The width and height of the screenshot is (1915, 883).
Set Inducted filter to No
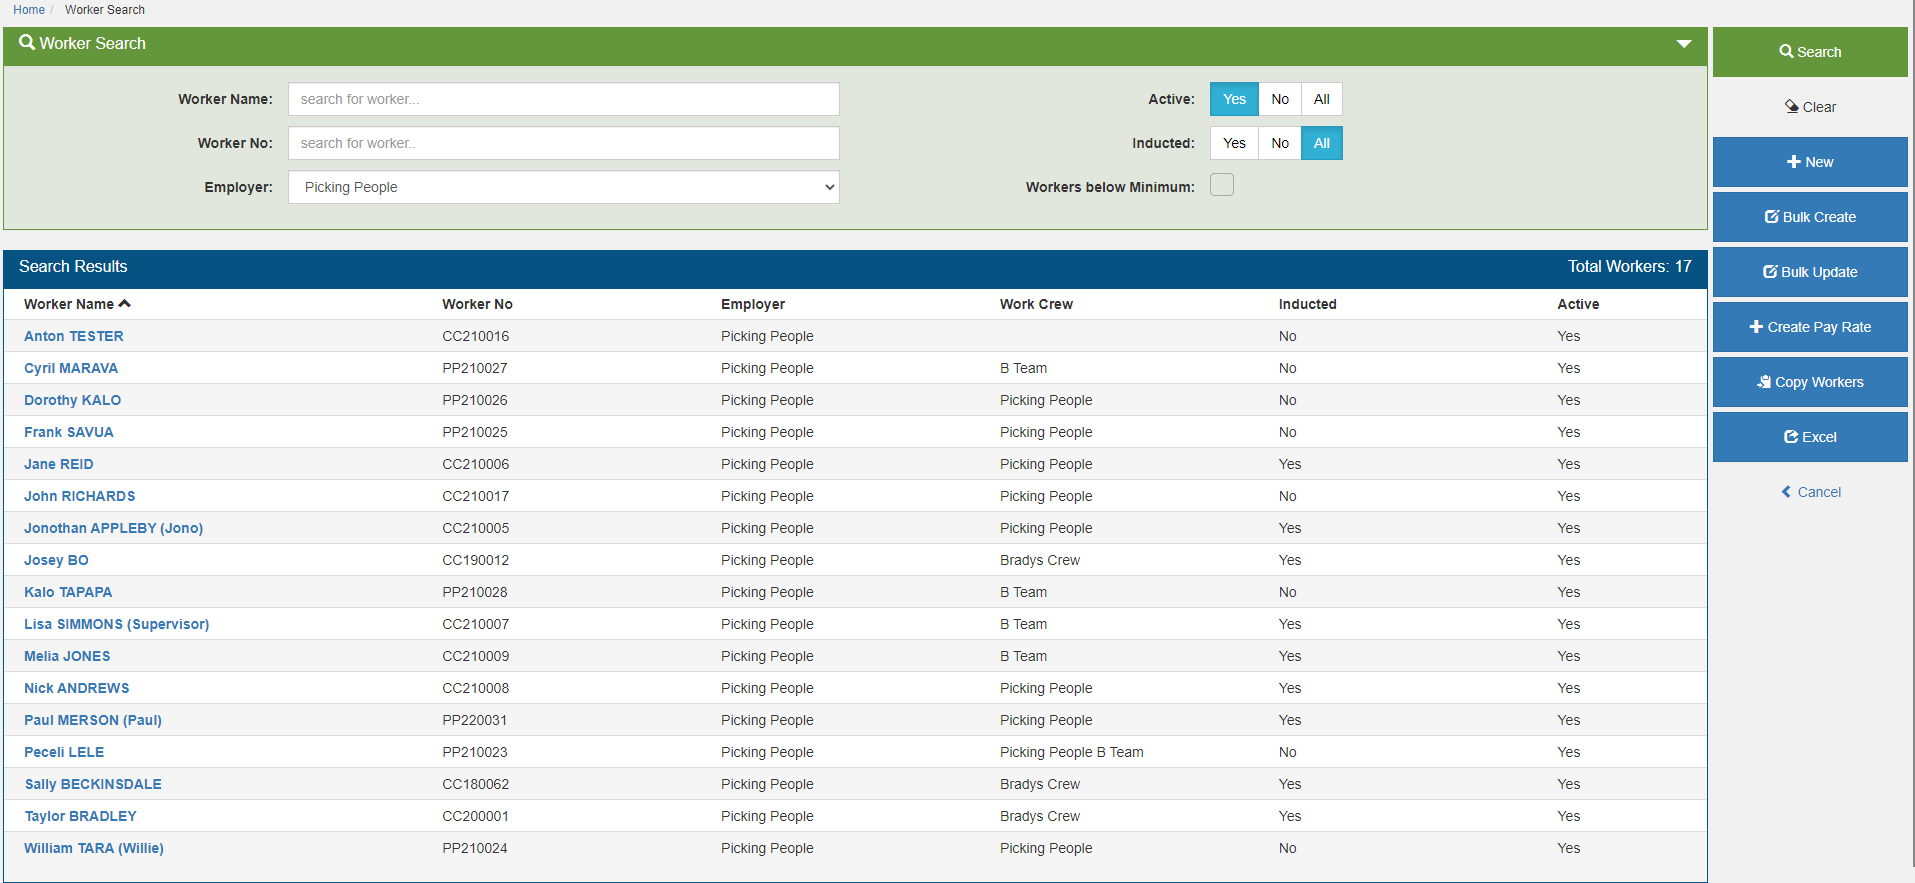coord(1280,143)
